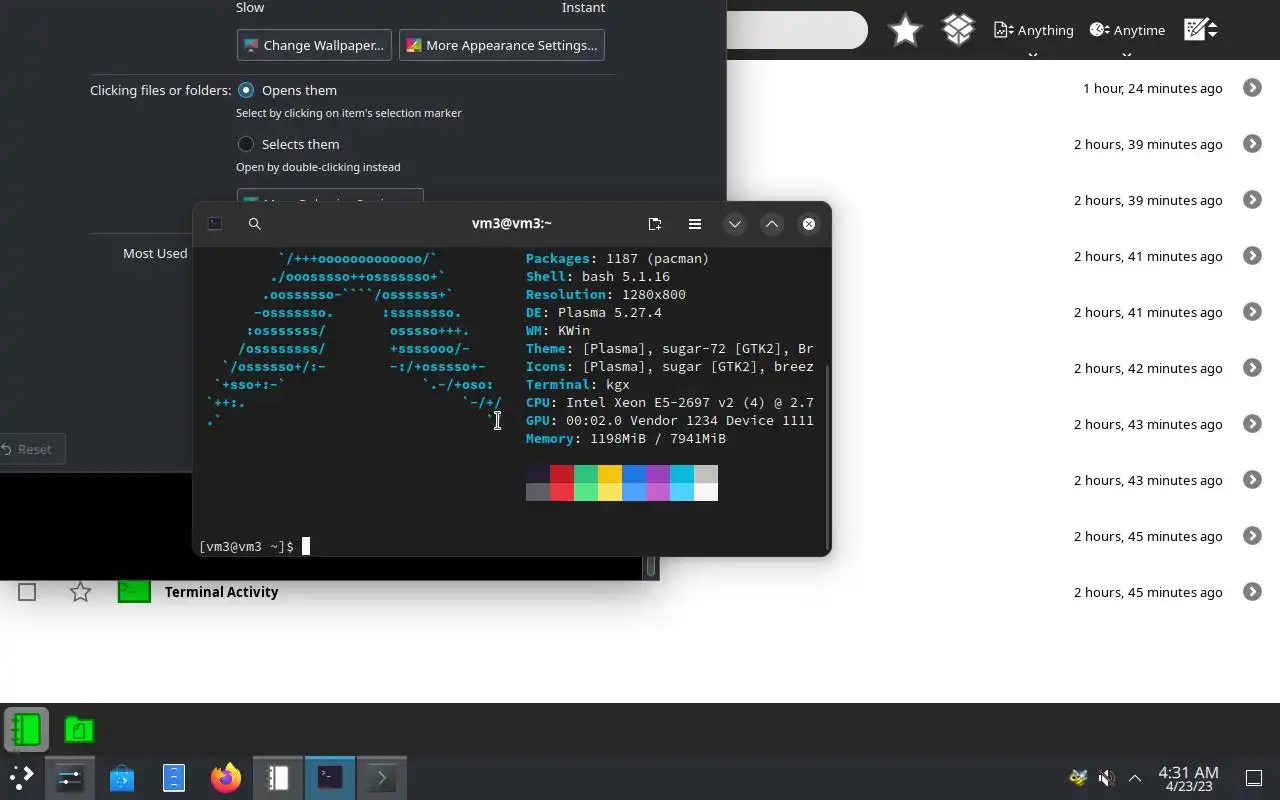
Task: Add a new tab in the terminal
Action: click(655, 224)
